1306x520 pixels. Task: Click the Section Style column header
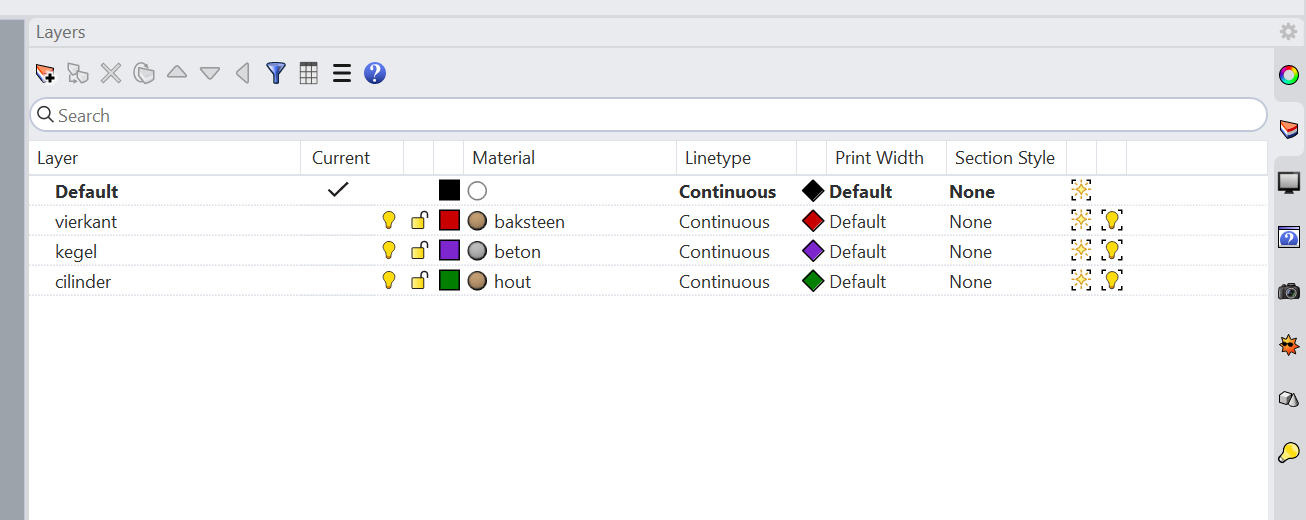tap(1004, 158)
